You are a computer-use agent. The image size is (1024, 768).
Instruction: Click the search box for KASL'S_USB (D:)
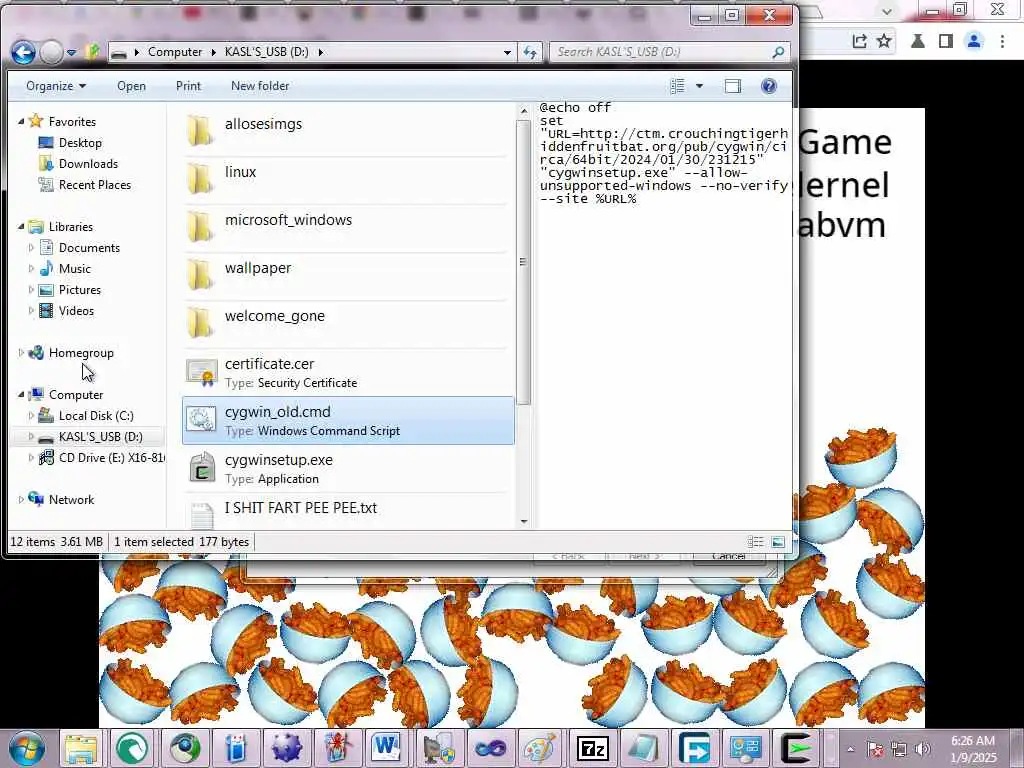[660, 52]
